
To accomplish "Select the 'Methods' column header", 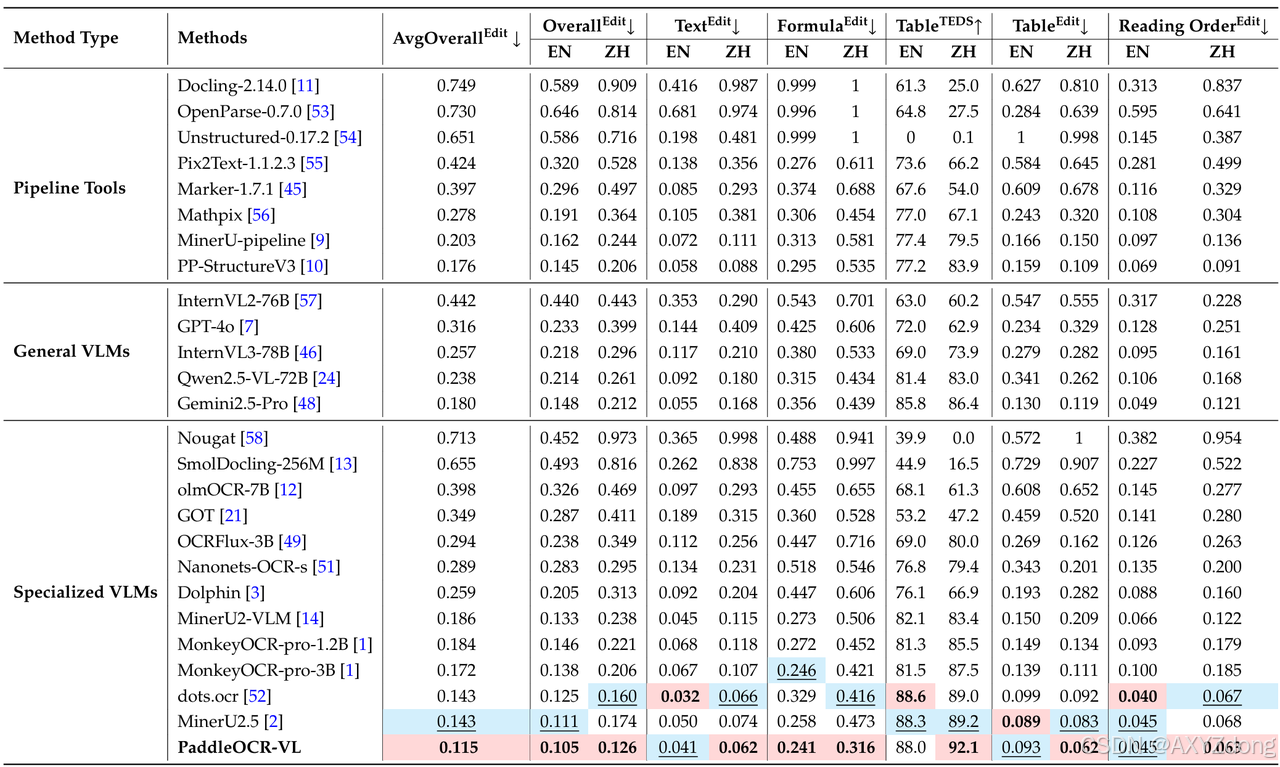I will tap(212, 38).
